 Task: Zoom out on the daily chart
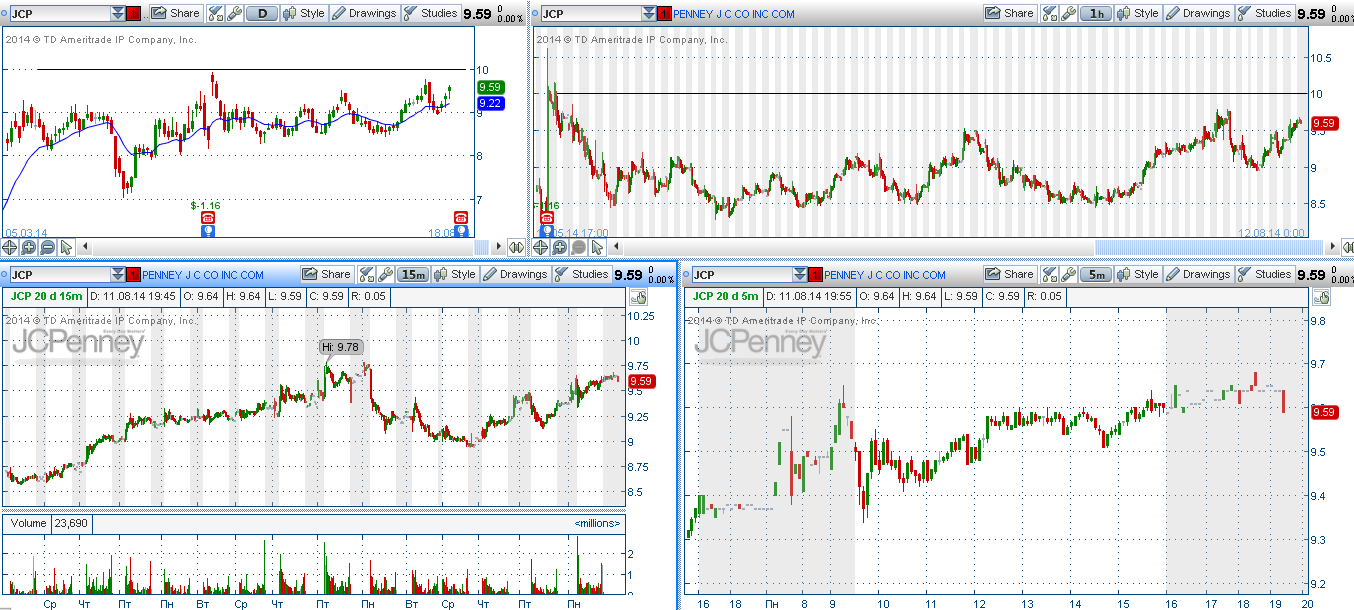click(48, 247)
